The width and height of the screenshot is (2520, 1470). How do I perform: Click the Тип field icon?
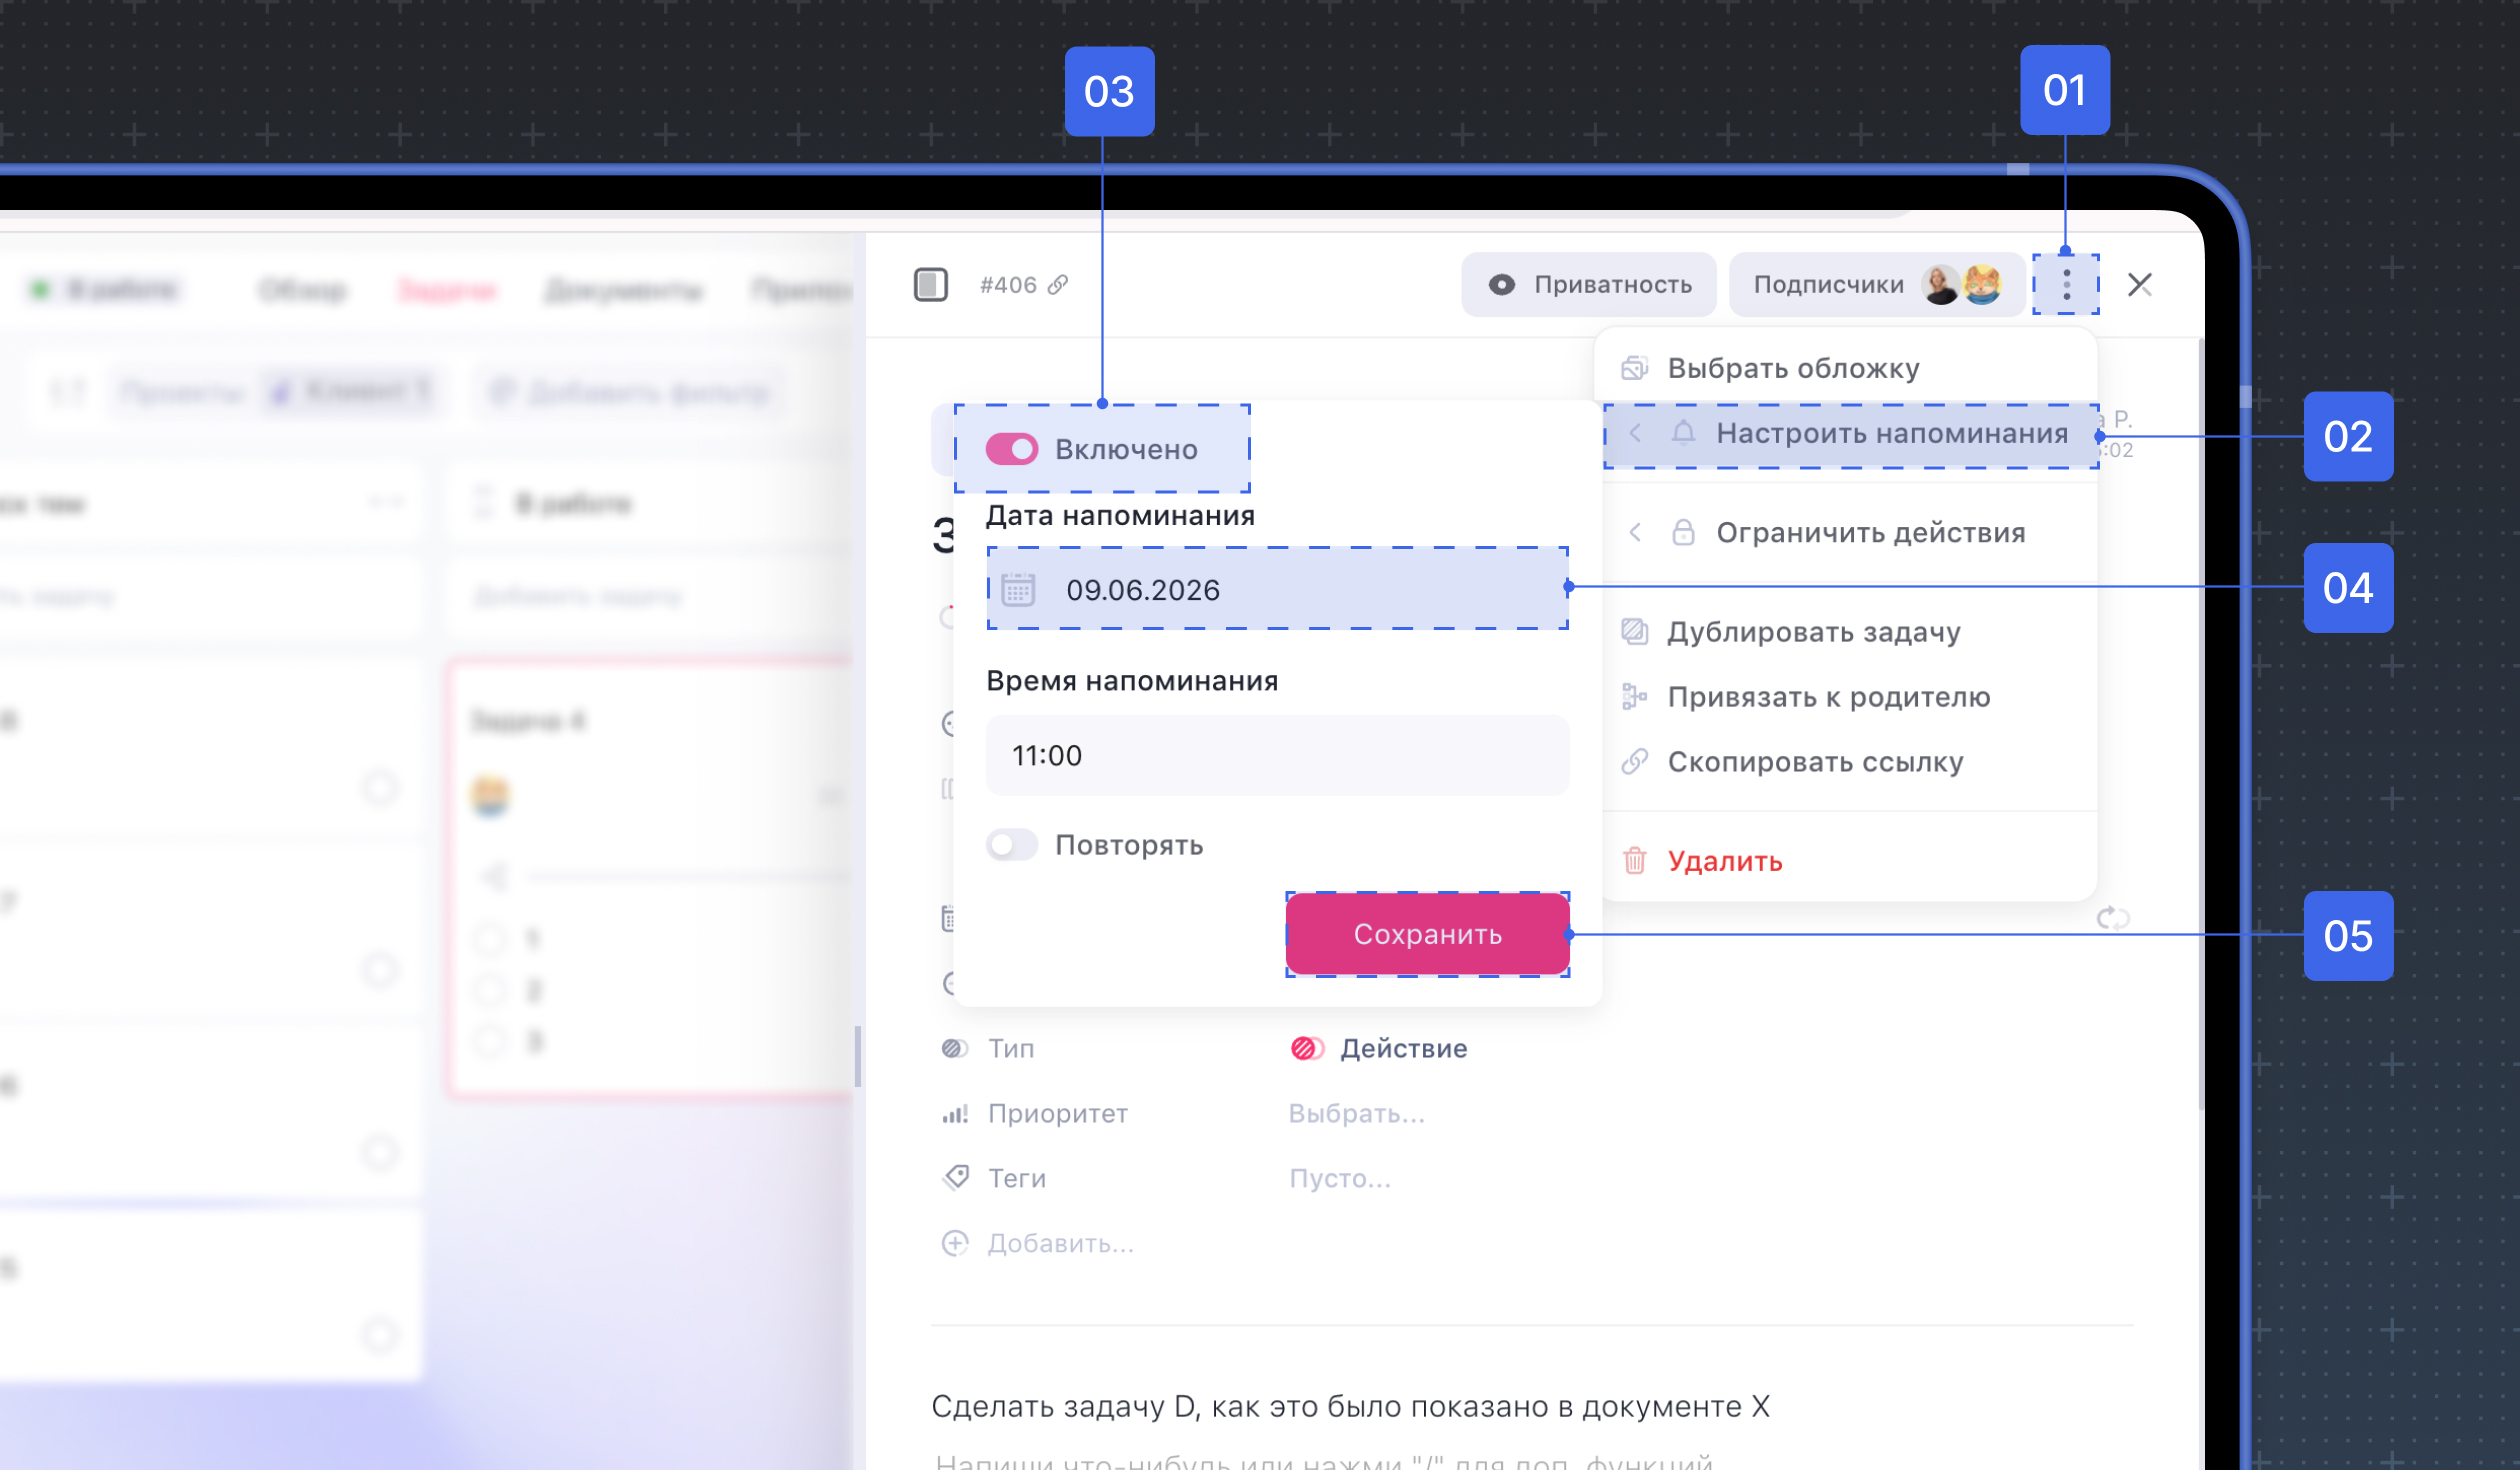(x=955, y=1049)
